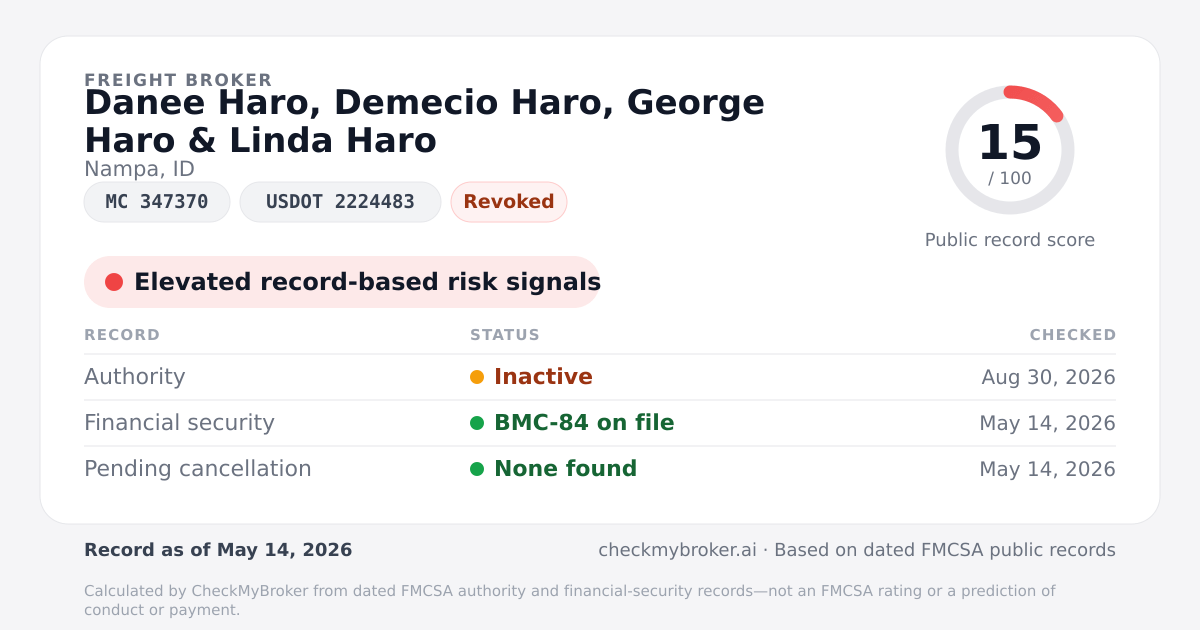Click the broker name heading Danee Haro
Image resolution: width=1200 pixels, height=630 pixels.
click(x=424, y=121)
